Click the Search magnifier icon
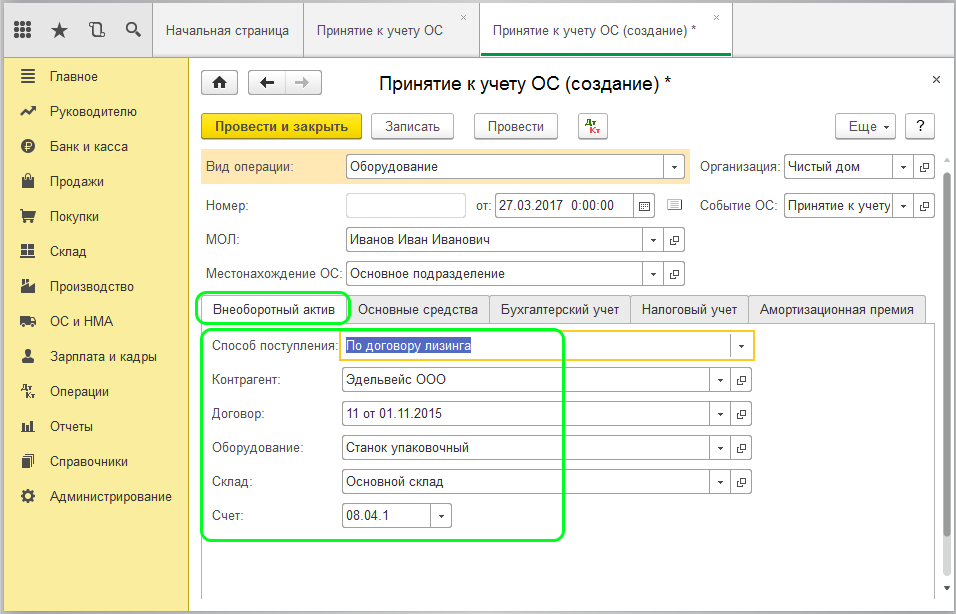Screen dimensions: 956x614 click(133, 30)
